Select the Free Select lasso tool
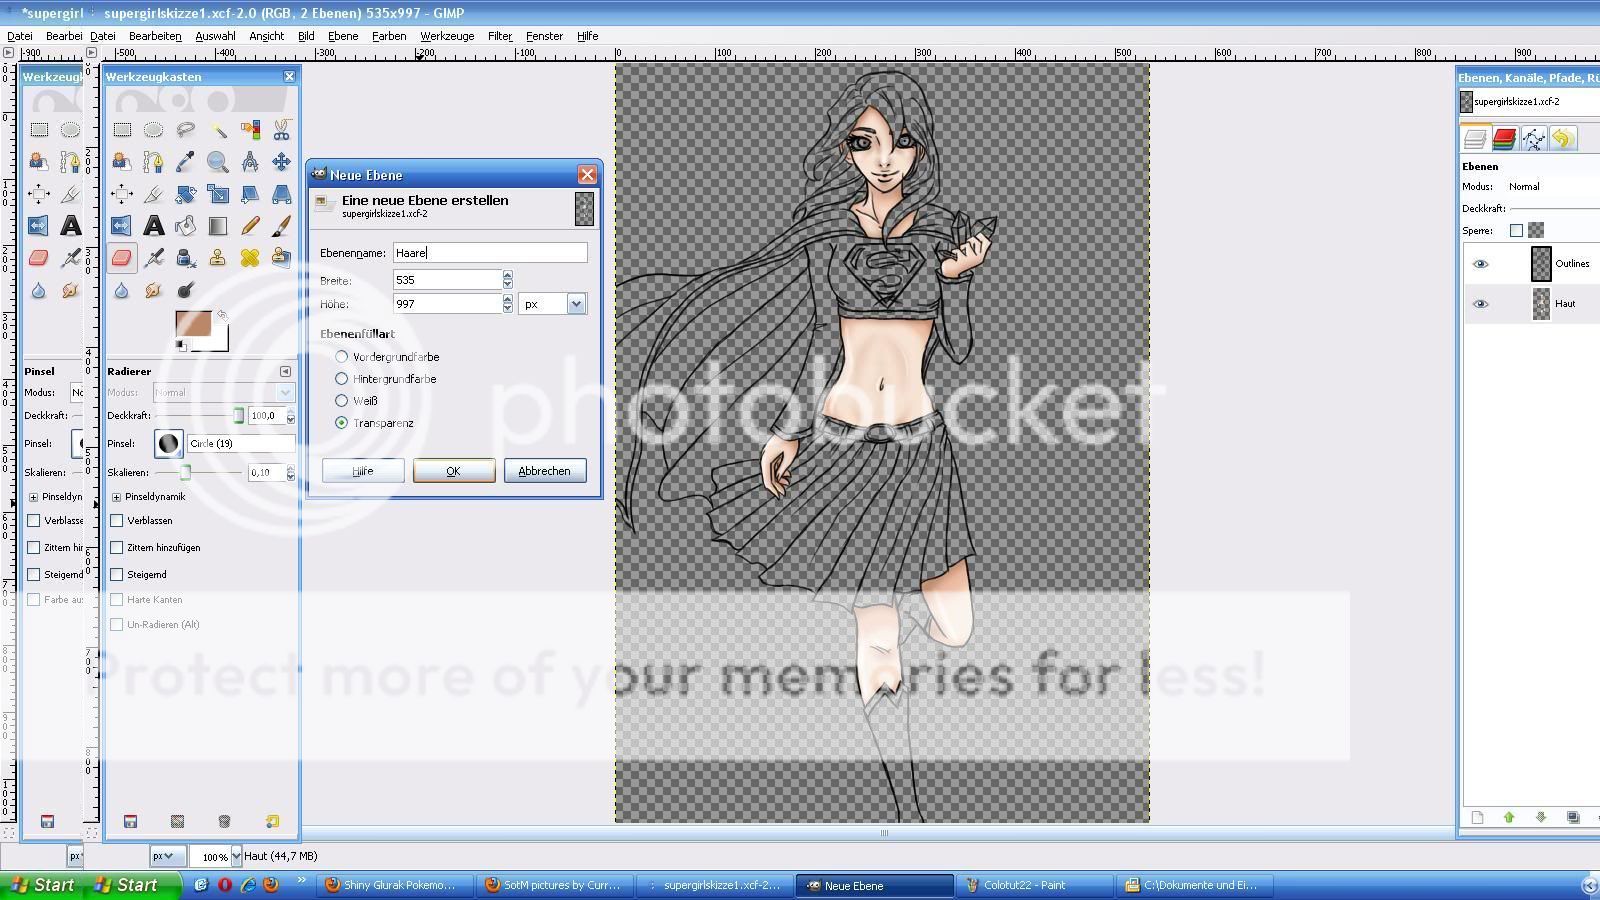The width and height of the screenshot is (1600, 900). point(186,129)
